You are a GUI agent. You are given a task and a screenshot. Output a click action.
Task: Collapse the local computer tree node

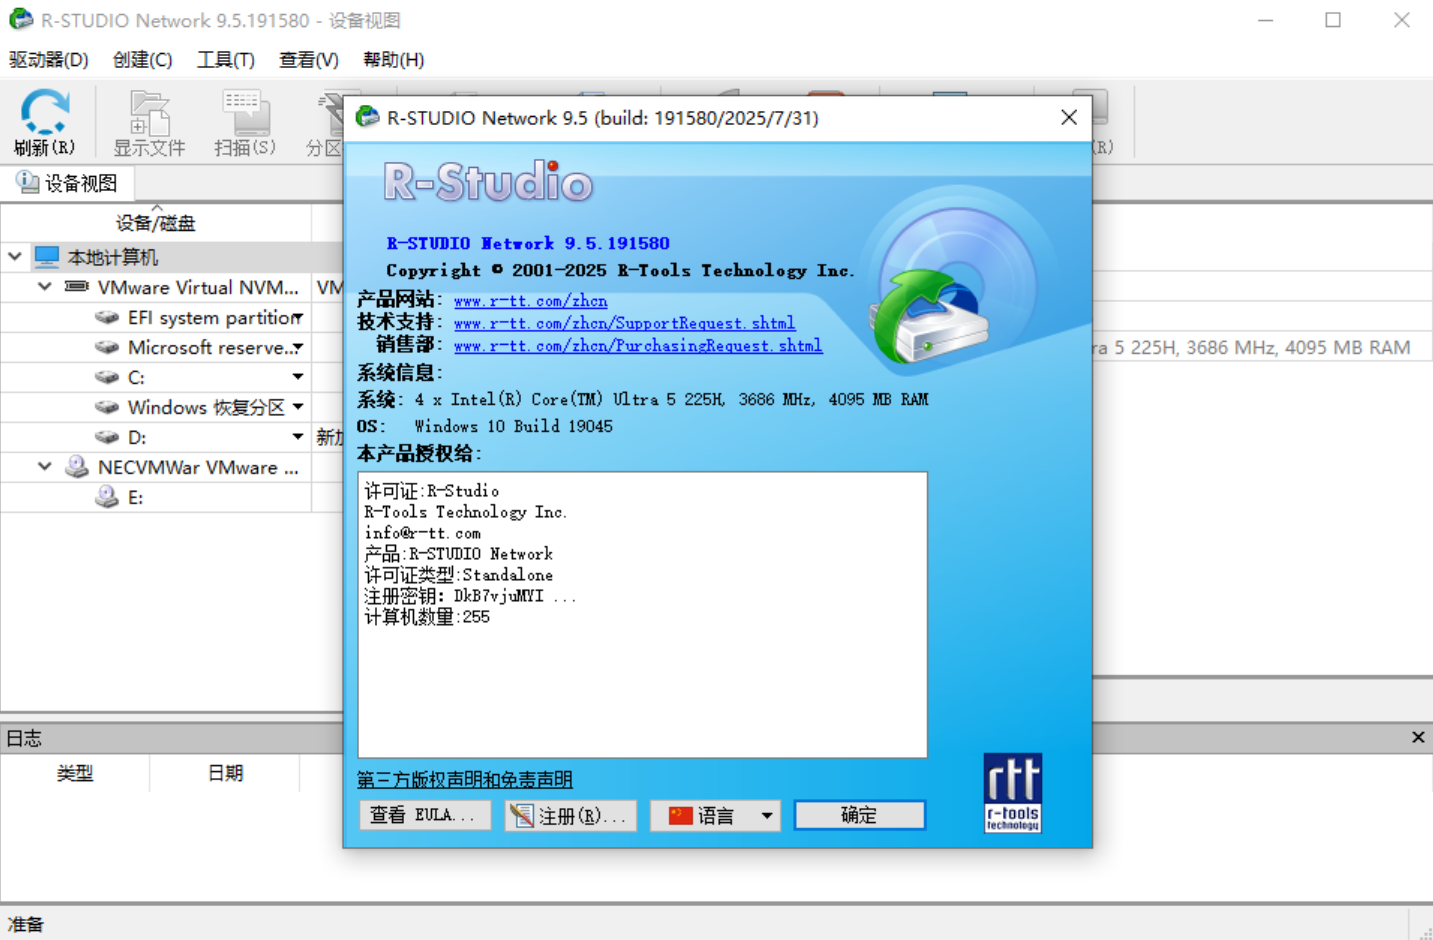[x=15, y=257]
